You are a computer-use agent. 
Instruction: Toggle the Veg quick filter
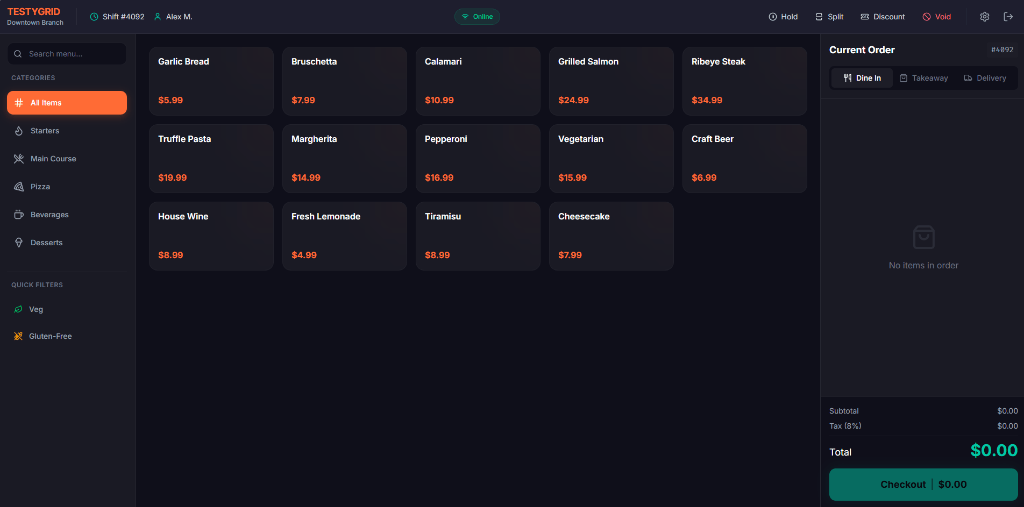67,309
